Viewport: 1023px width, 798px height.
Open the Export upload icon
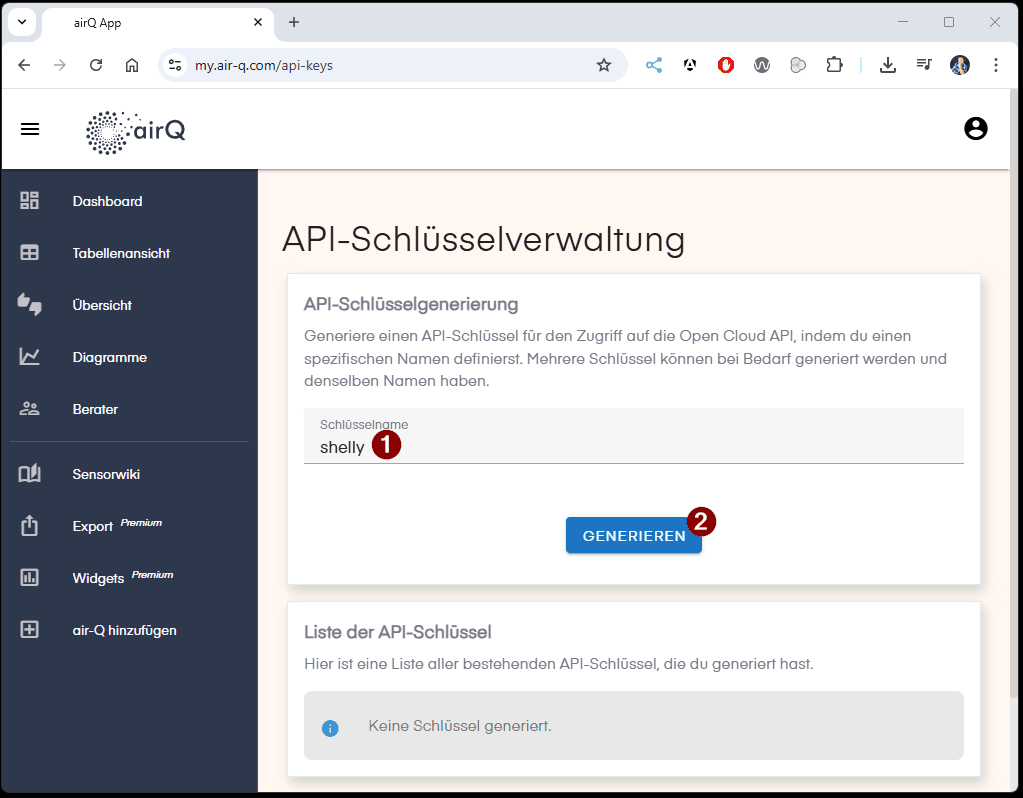30,524
